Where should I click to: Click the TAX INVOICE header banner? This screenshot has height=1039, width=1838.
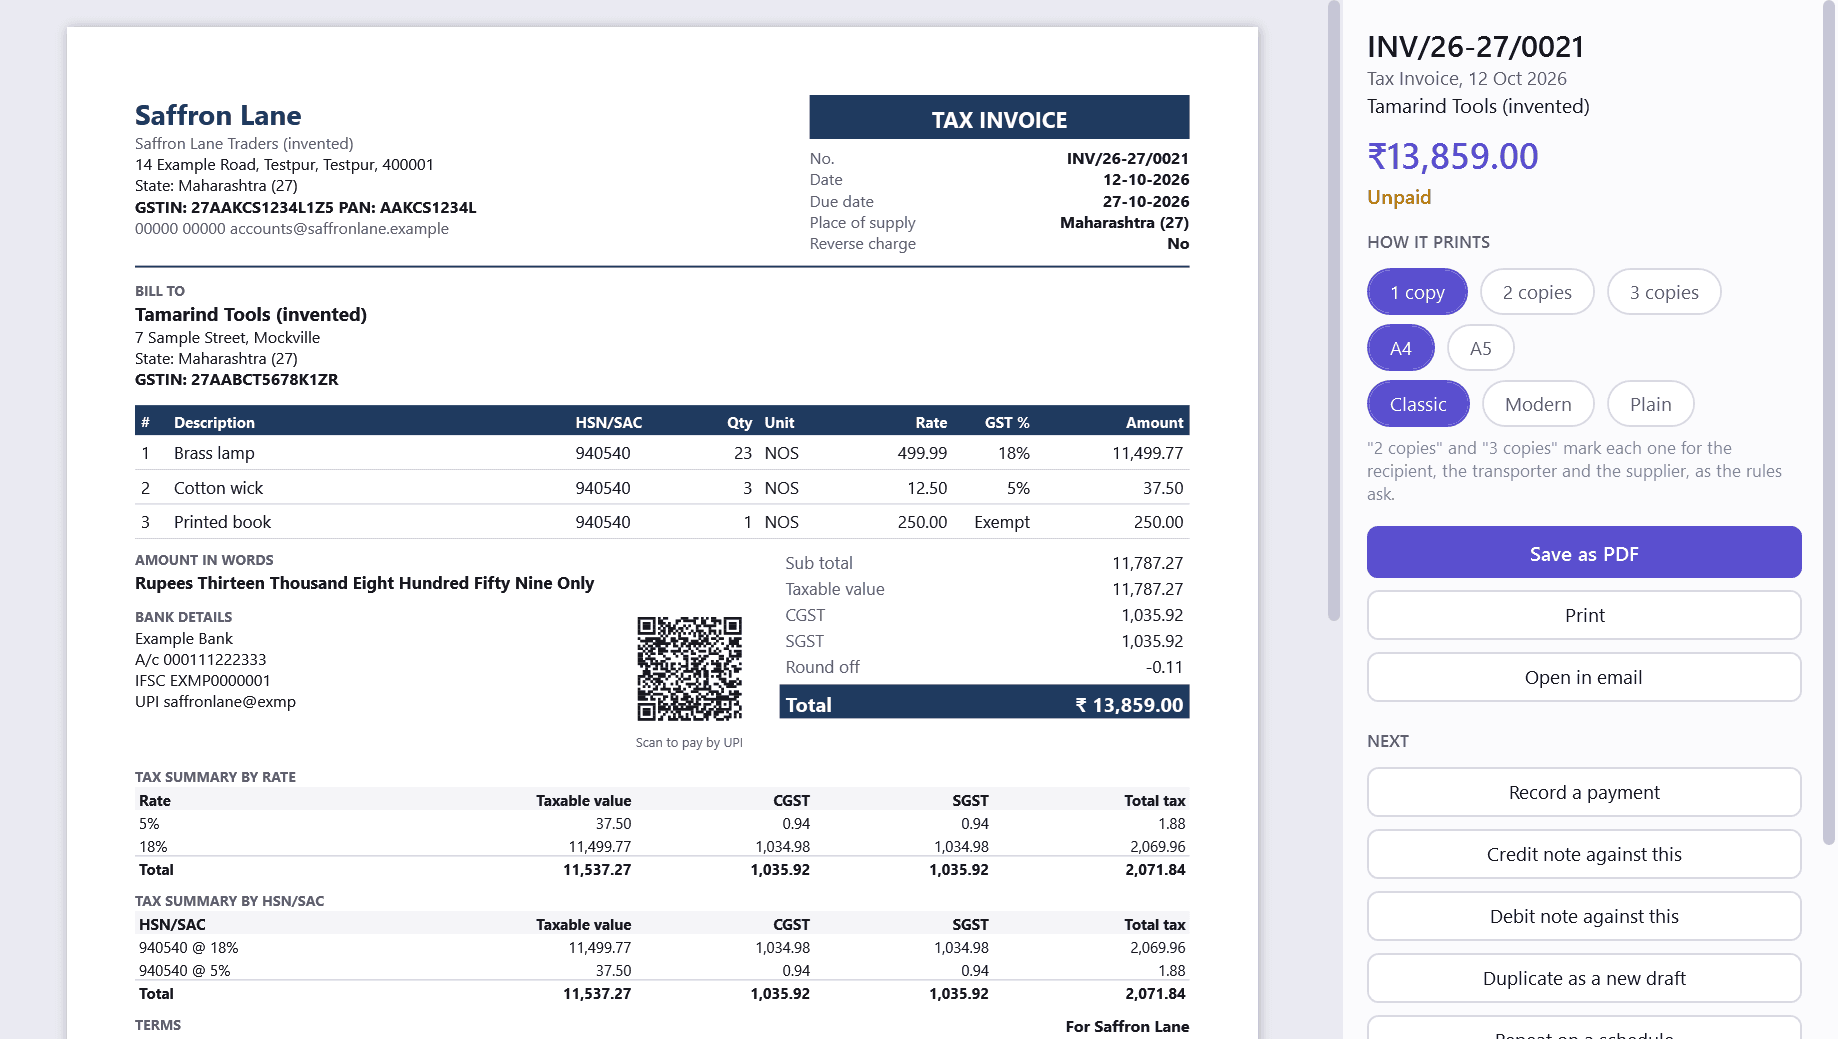pos(999,117)
